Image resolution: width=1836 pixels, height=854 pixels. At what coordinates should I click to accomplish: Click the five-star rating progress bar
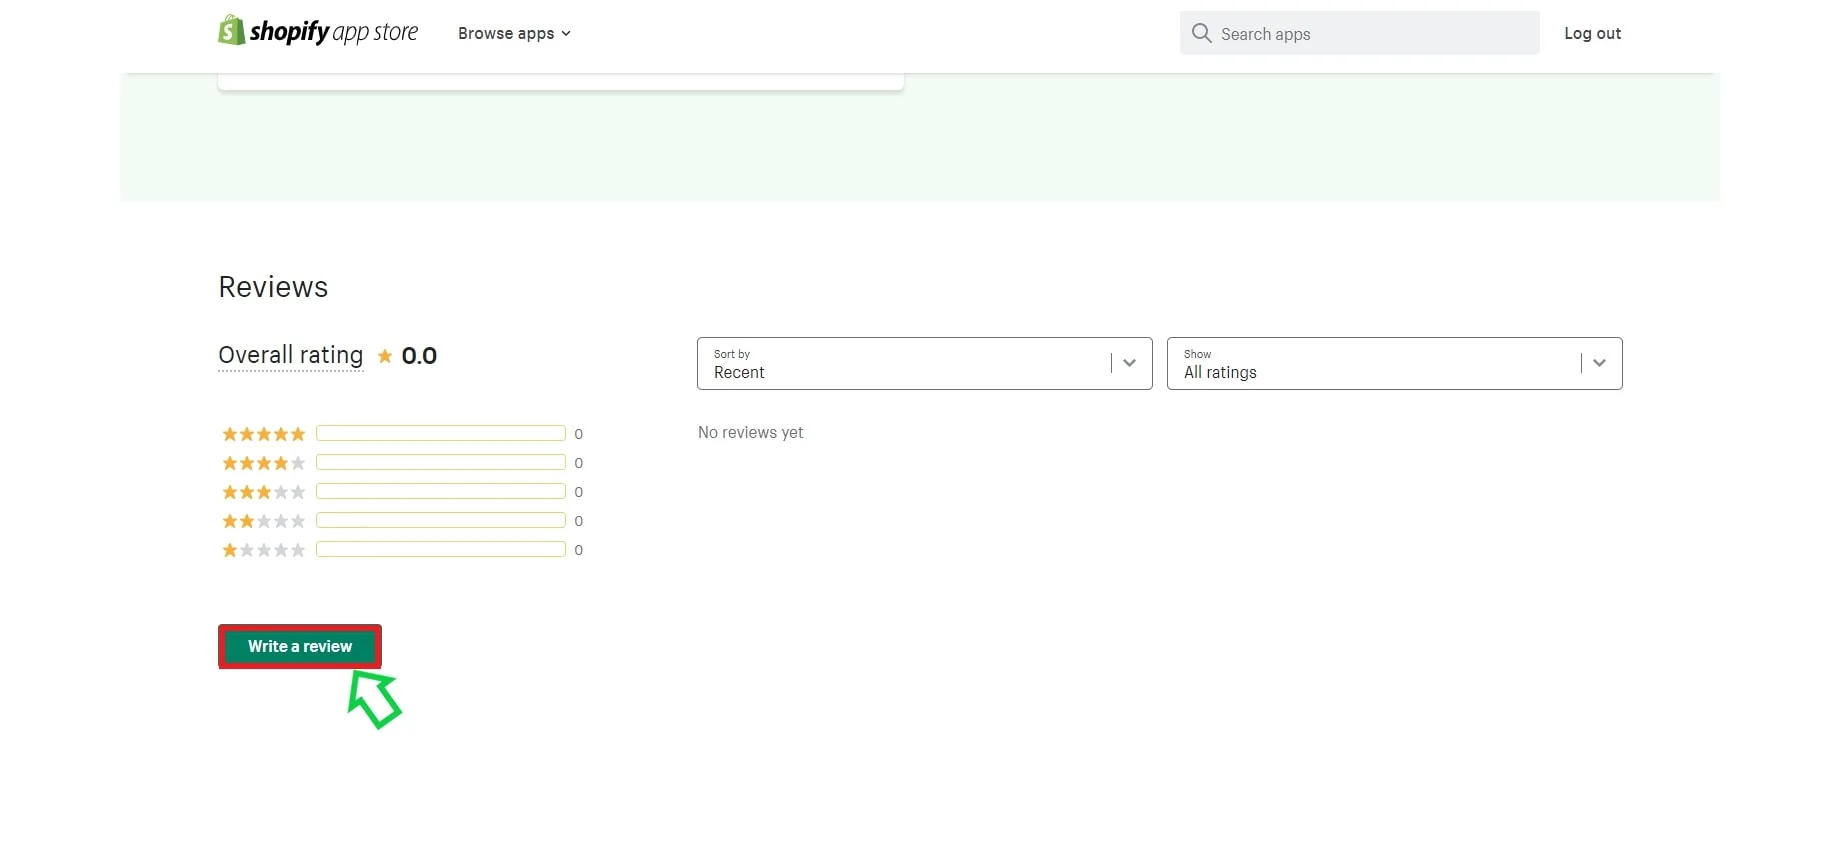pos(441,433)
